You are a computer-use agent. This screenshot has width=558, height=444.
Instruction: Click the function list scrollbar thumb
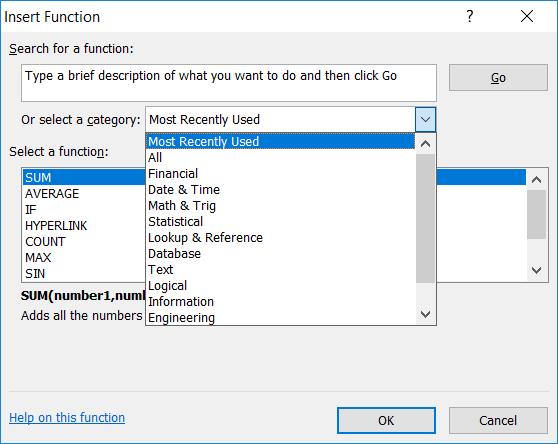click(536, 215)
